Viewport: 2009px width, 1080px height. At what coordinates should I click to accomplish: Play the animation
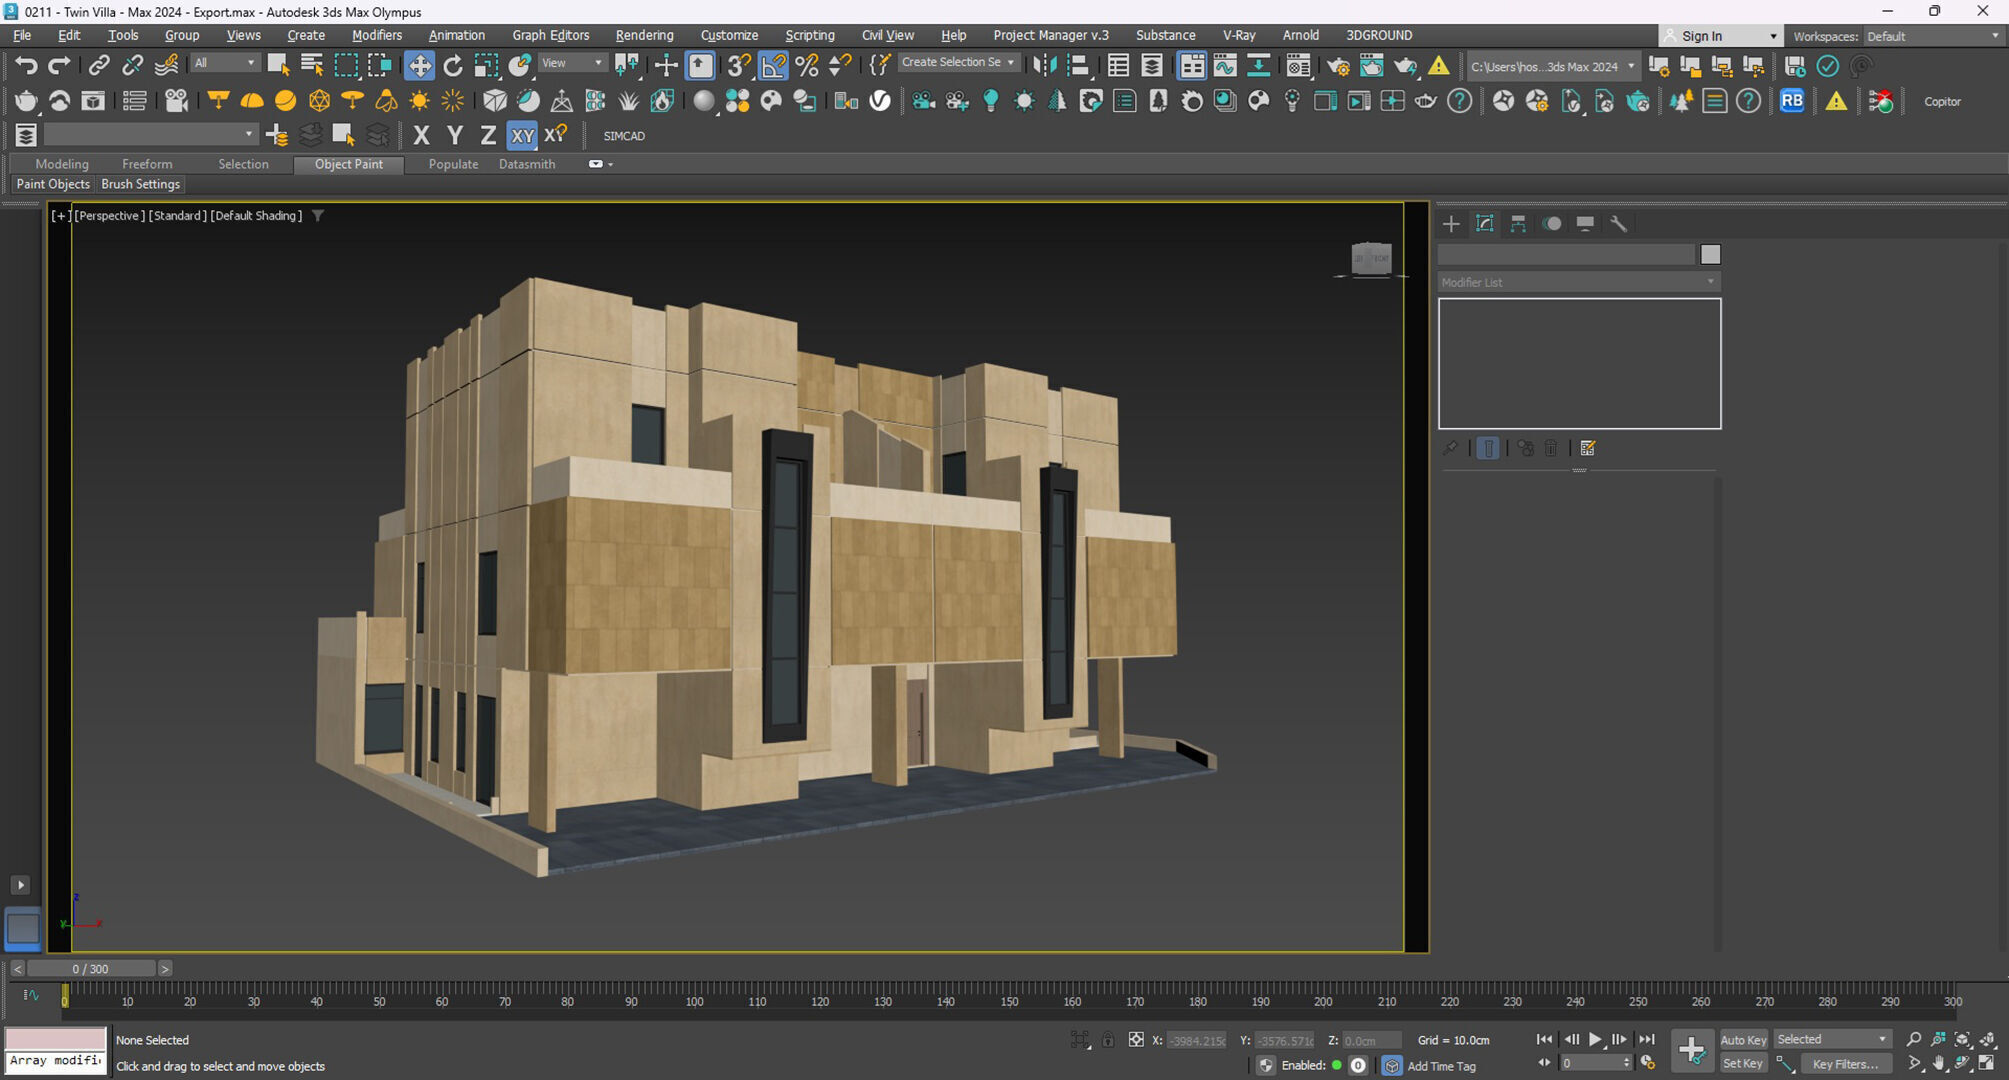coord(1595,1040)
